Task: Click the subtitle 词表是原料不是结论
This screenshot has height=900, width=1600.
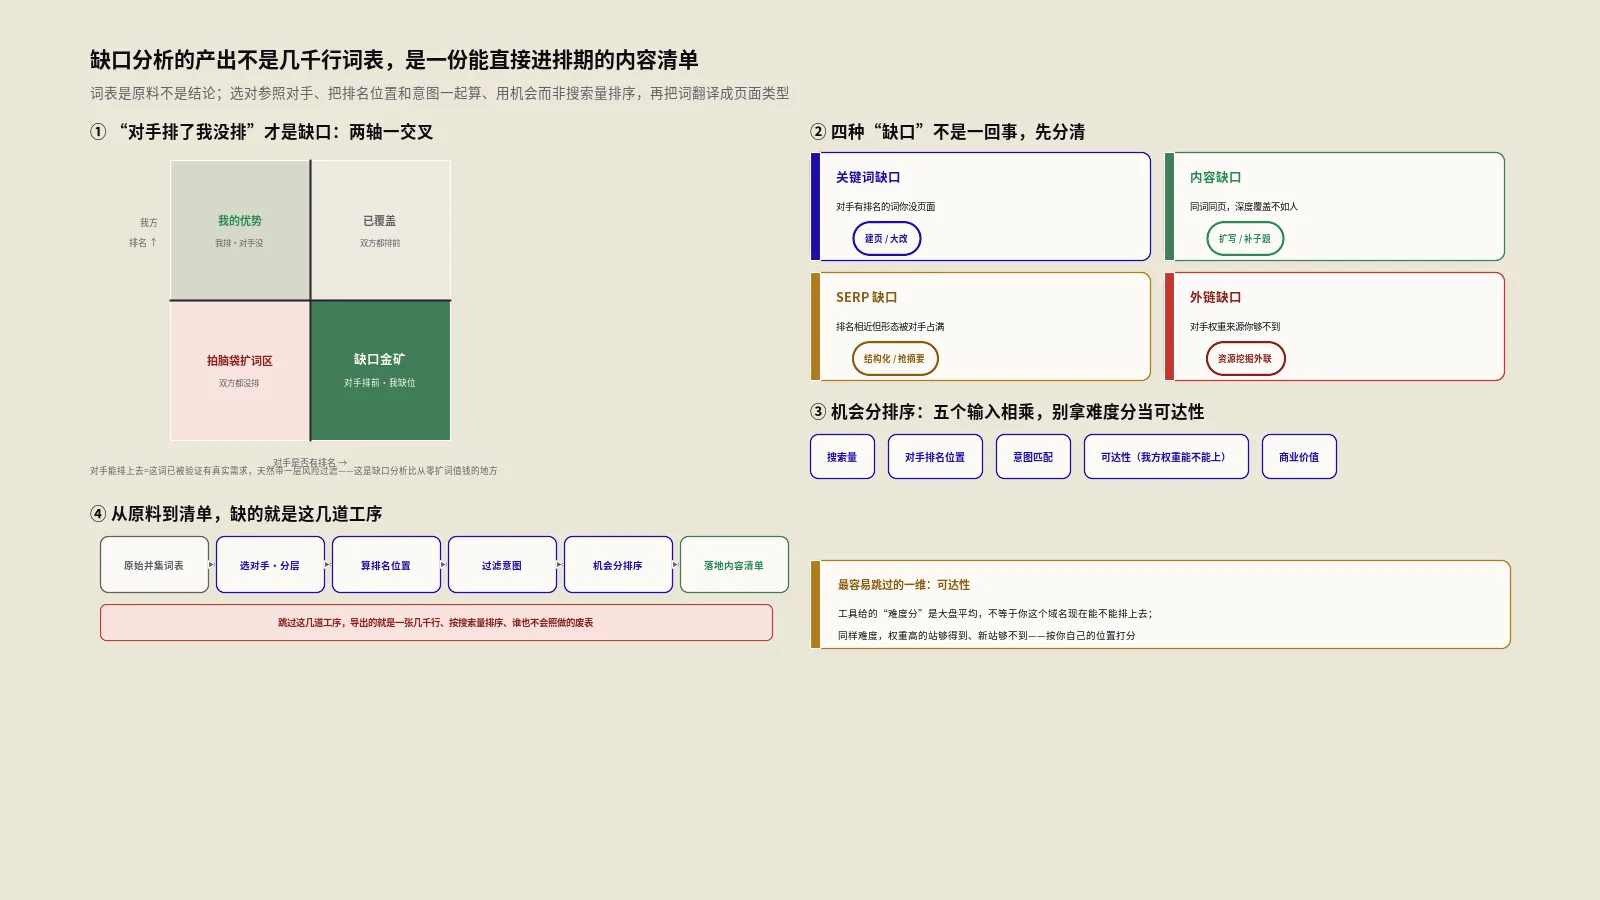Action: (440, 93)
